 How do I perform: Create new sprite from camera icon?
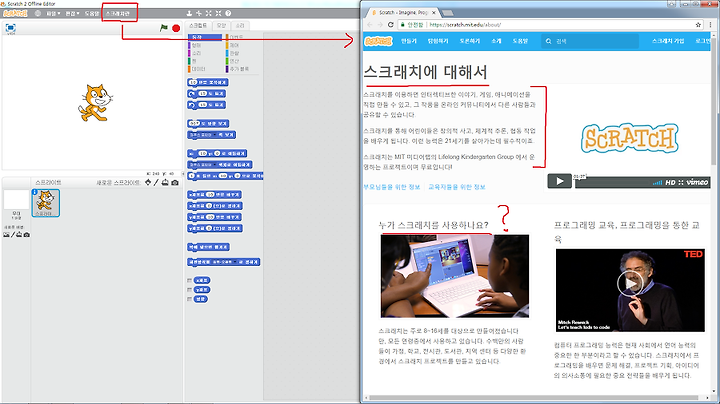175,182
